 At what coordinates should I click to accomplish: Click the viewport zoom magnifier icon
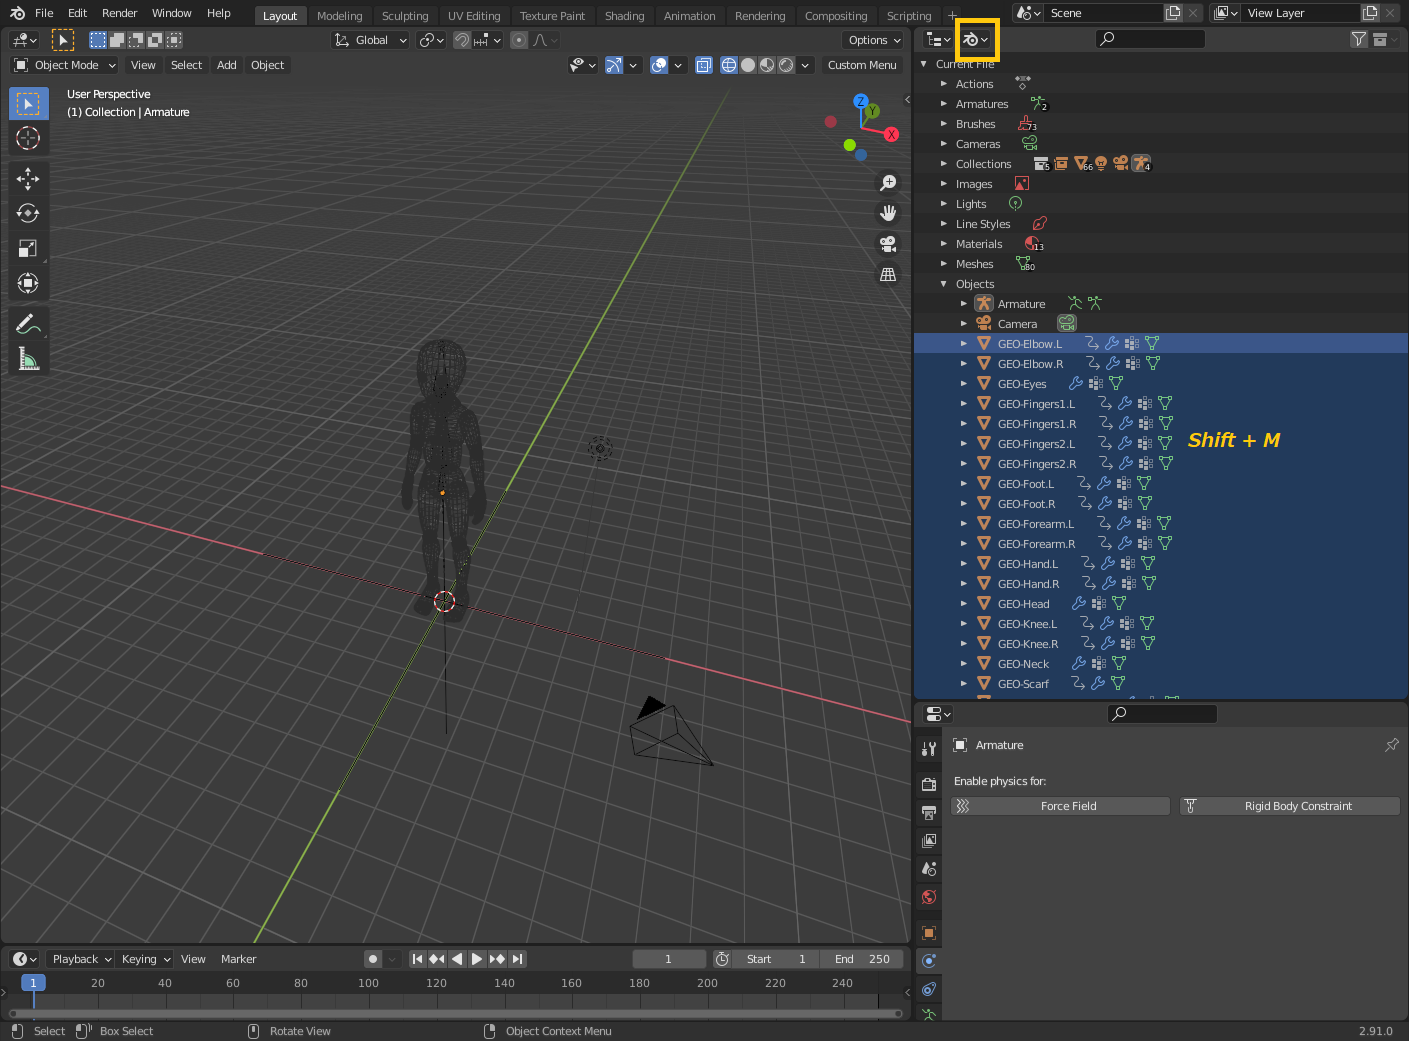pos(888,183)
